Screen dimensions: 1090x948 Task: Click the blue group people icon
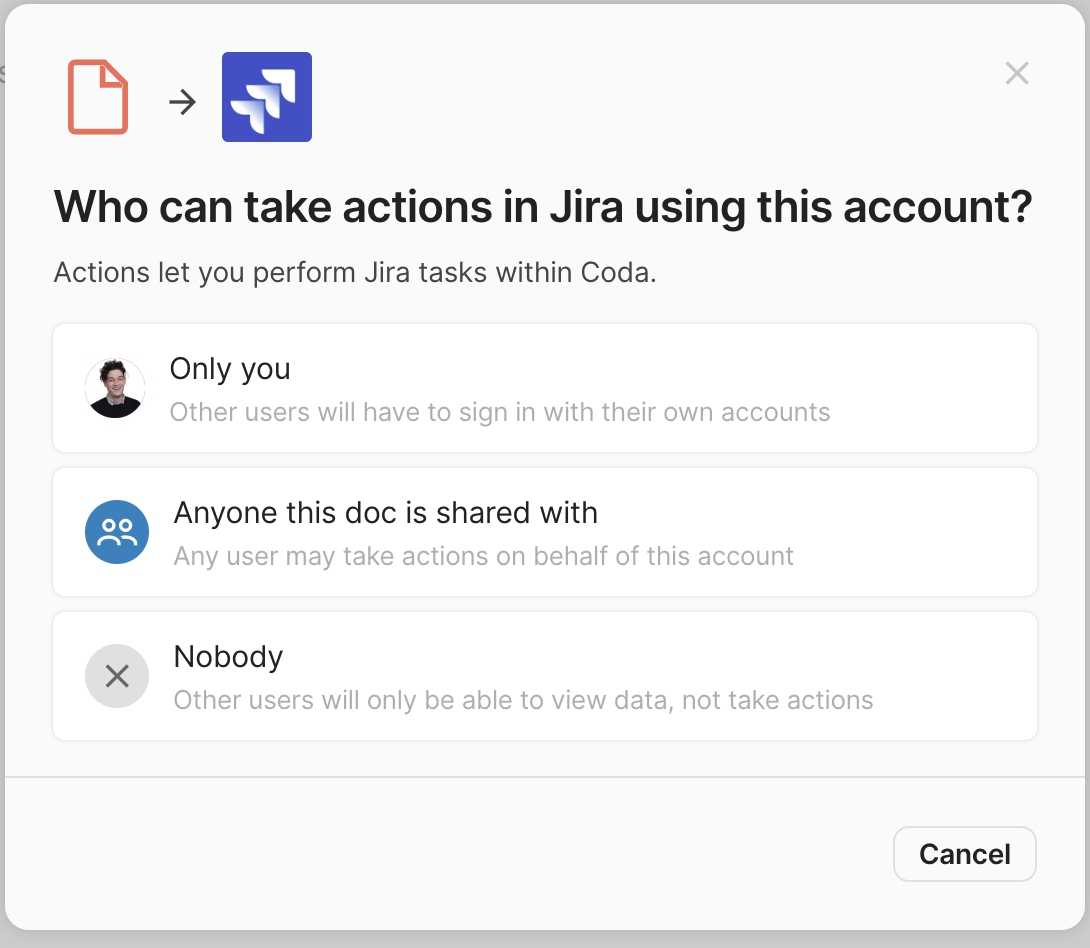pyautogui.click(x=117, y=532)
